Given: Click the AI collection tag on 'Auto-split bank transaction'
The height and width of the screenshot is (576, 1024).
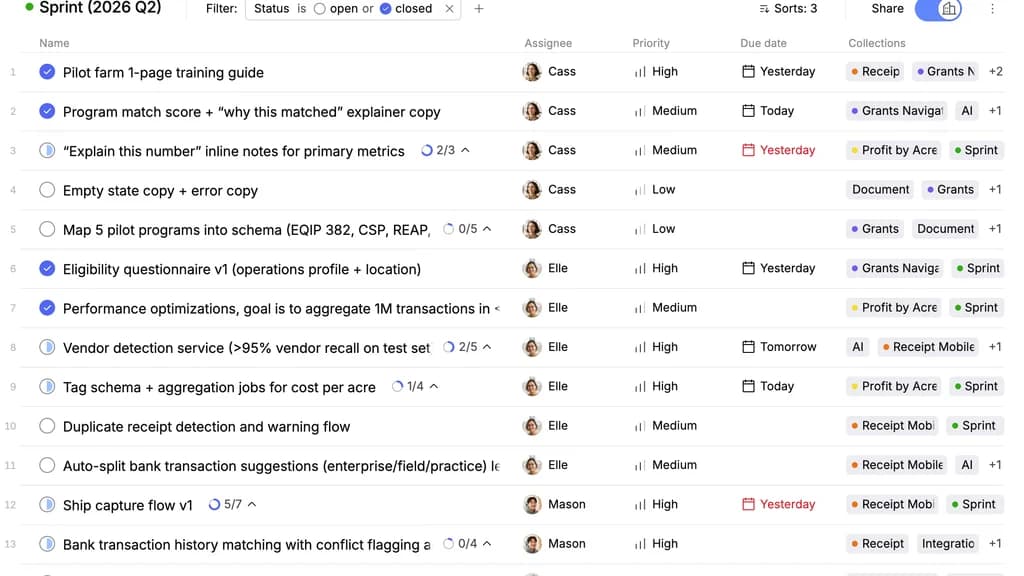Looking at the screenshot, I should pos(966,465).
